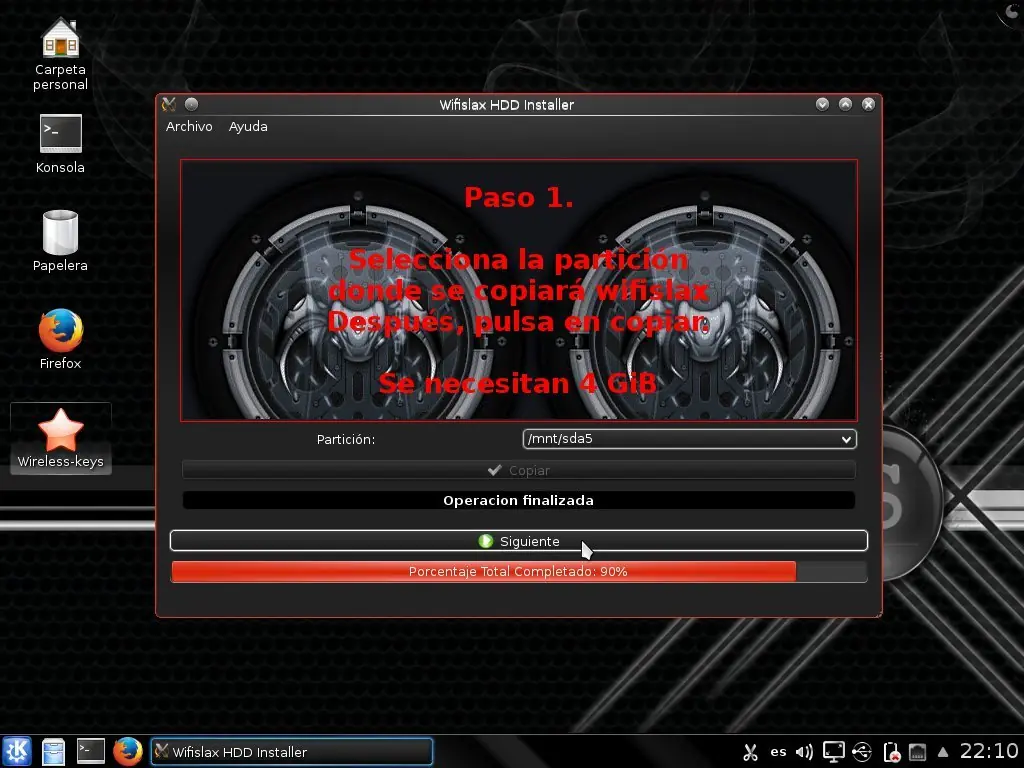This screenshot has width=1024, height=768.
Task: Toggle the pin-on-all-desktops titlebar button
Action: coord(191,104)
